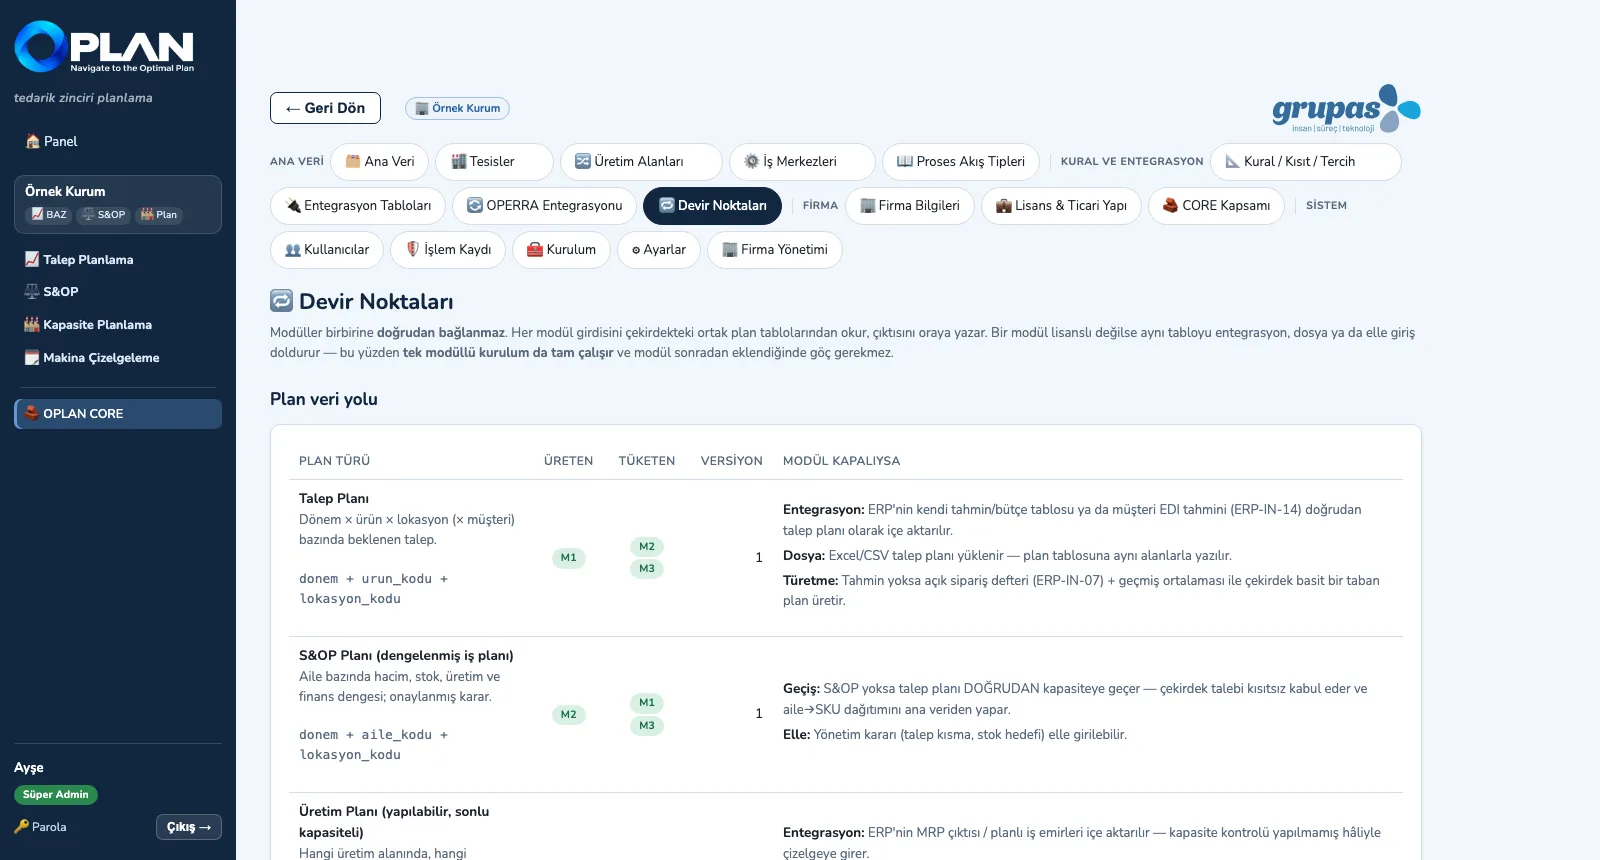Viewport: 1600px width, 860px height.
Task: Click the Lisans & Ticari Yapı briefcase icon
Action: point(1004,205)
